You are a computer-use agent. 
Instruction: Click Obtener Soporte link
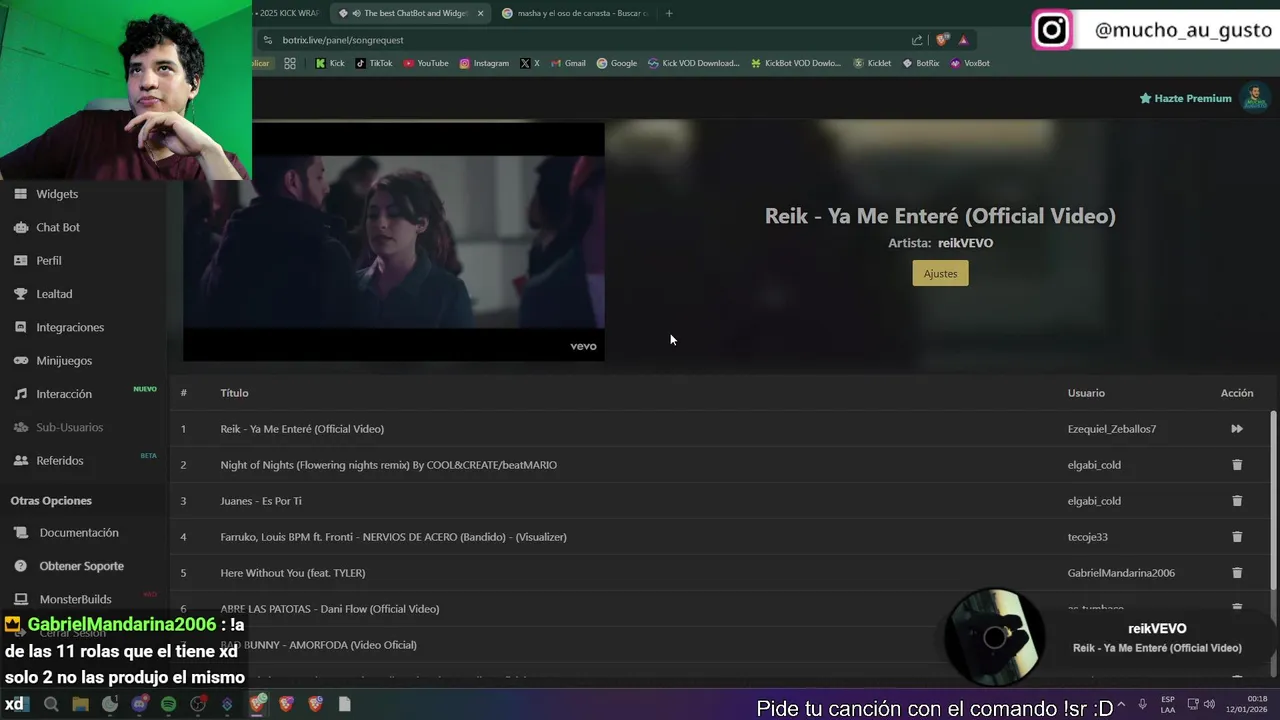coord(81,566)
